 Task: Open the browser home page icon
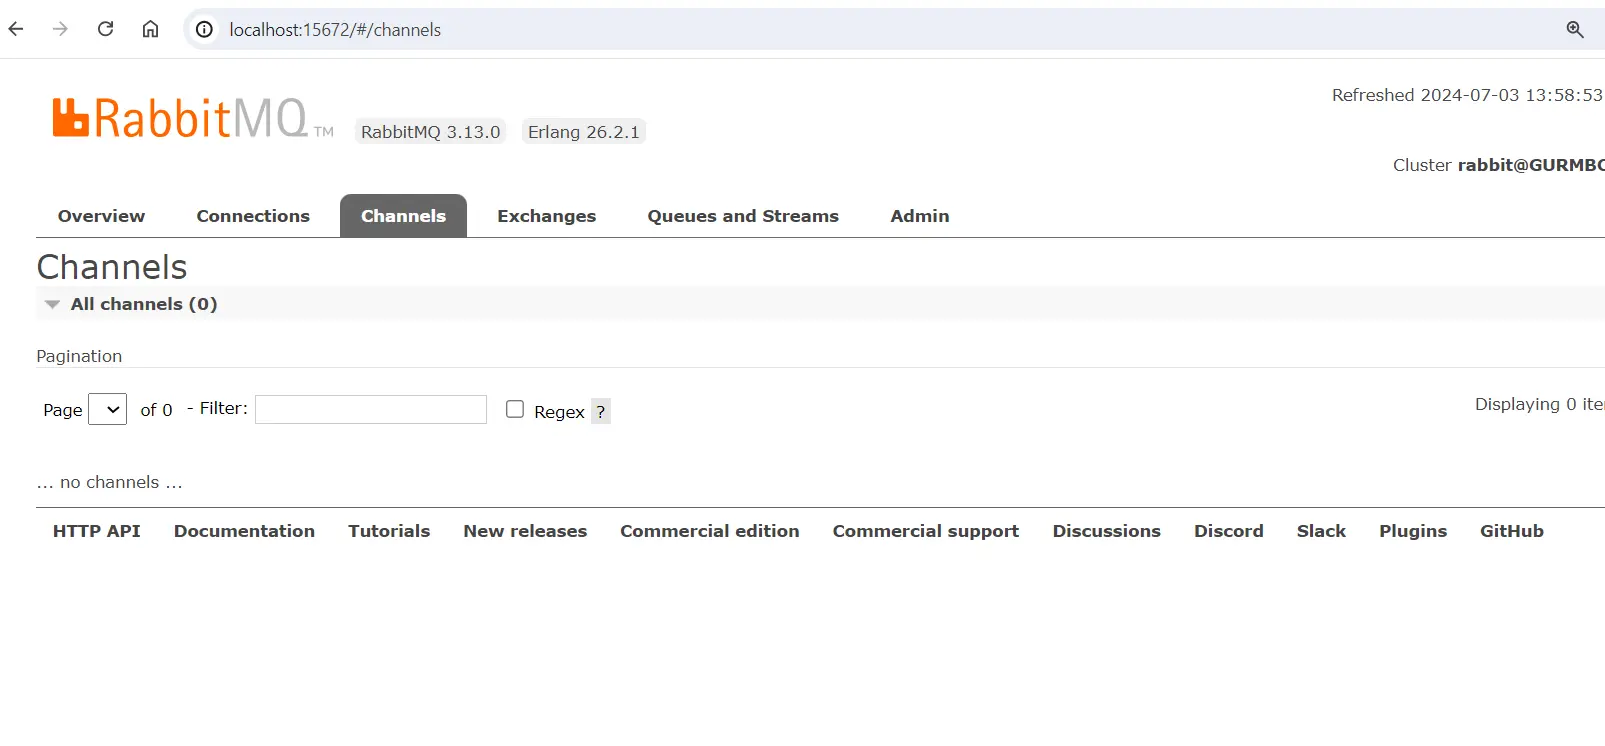tap(150, 29)
